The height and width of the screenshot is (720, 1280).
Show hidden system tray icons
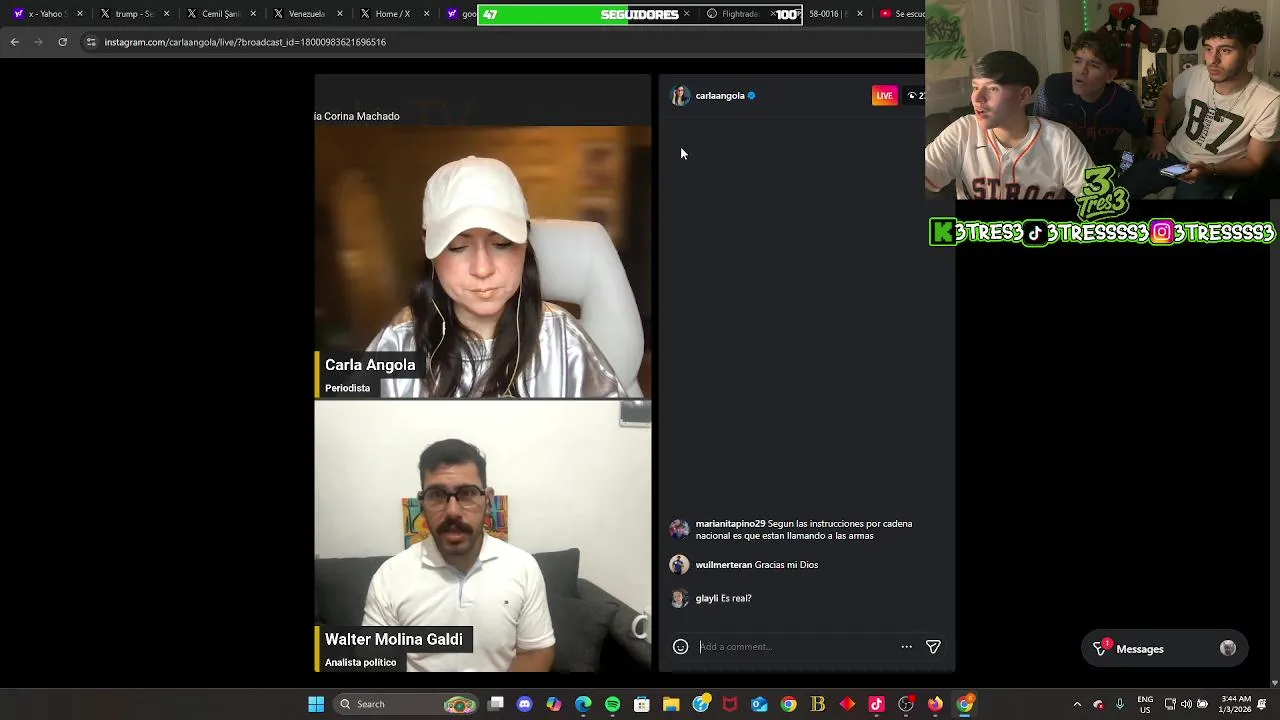point(1077,704)
